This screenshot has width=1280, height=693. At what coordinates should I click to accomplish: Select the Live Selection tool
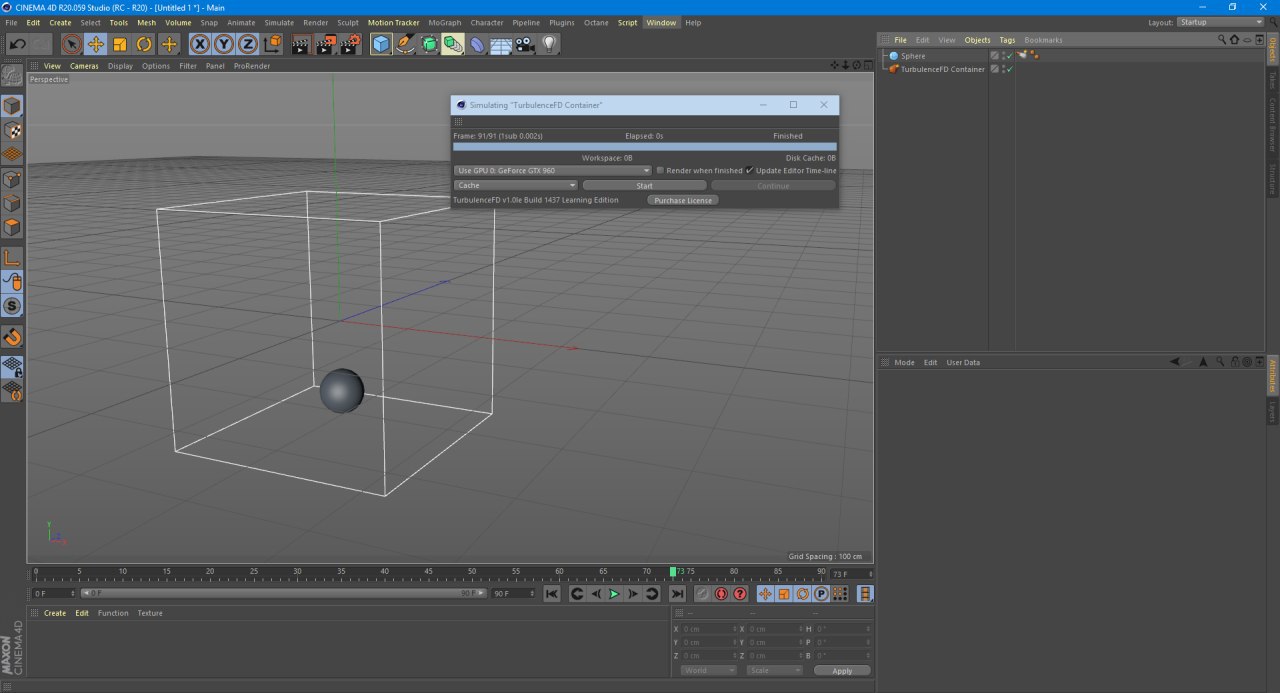[x=71, y=44]
